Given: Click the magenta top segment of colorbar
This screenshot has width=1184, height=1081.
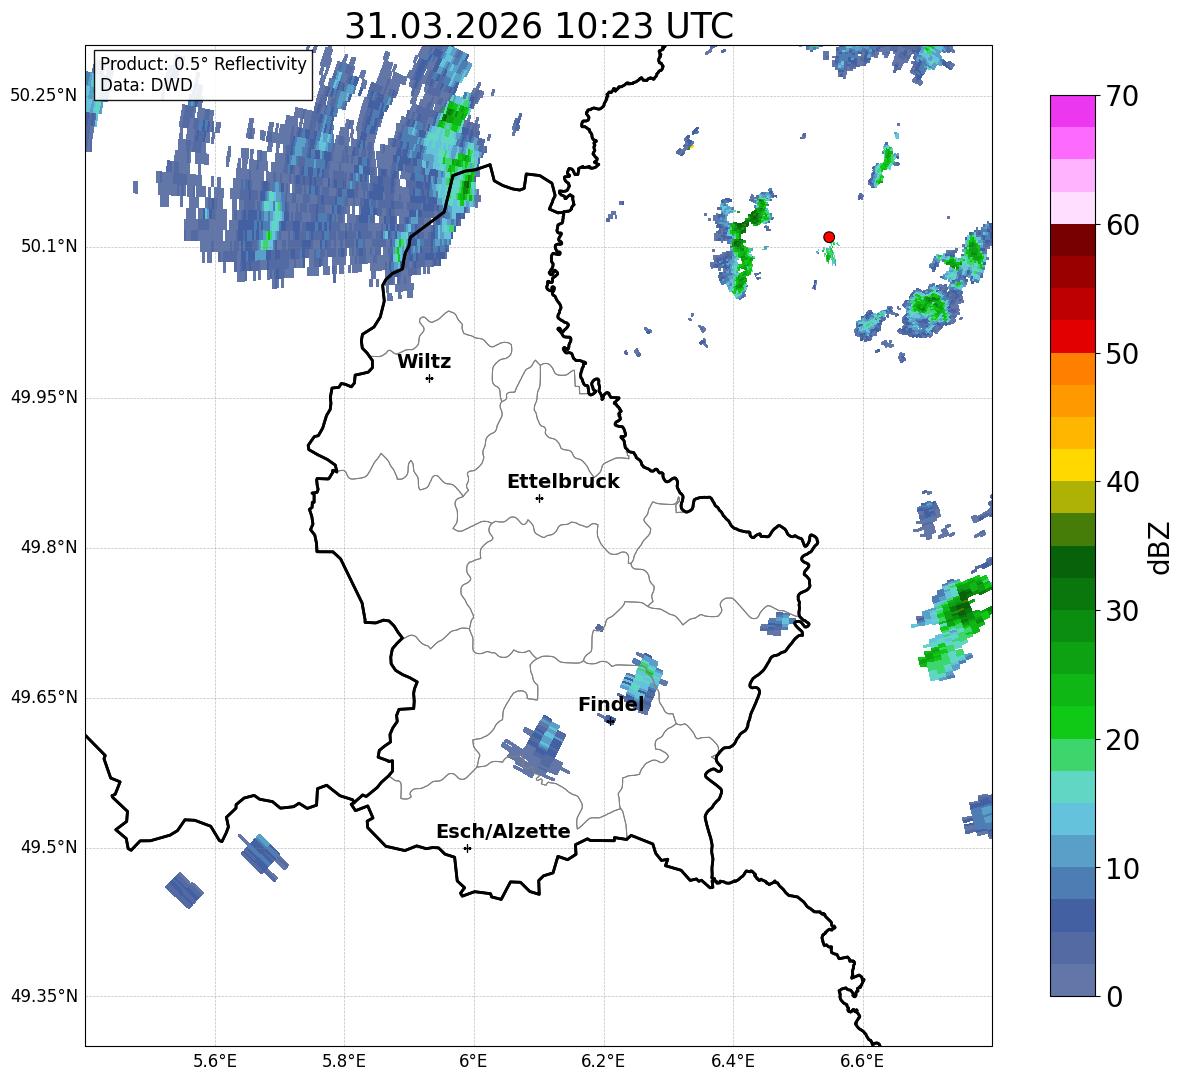Looking at the screenshot, I should [1072, 112].
